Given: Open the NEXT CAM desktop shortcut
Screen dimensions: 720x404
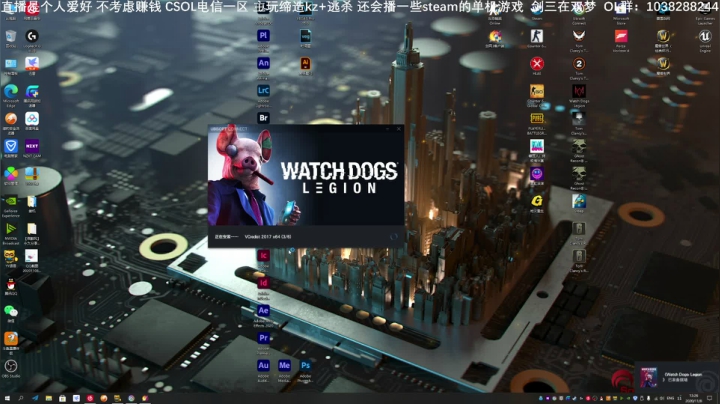Looking at the screenshot, I should coord(32,146).
